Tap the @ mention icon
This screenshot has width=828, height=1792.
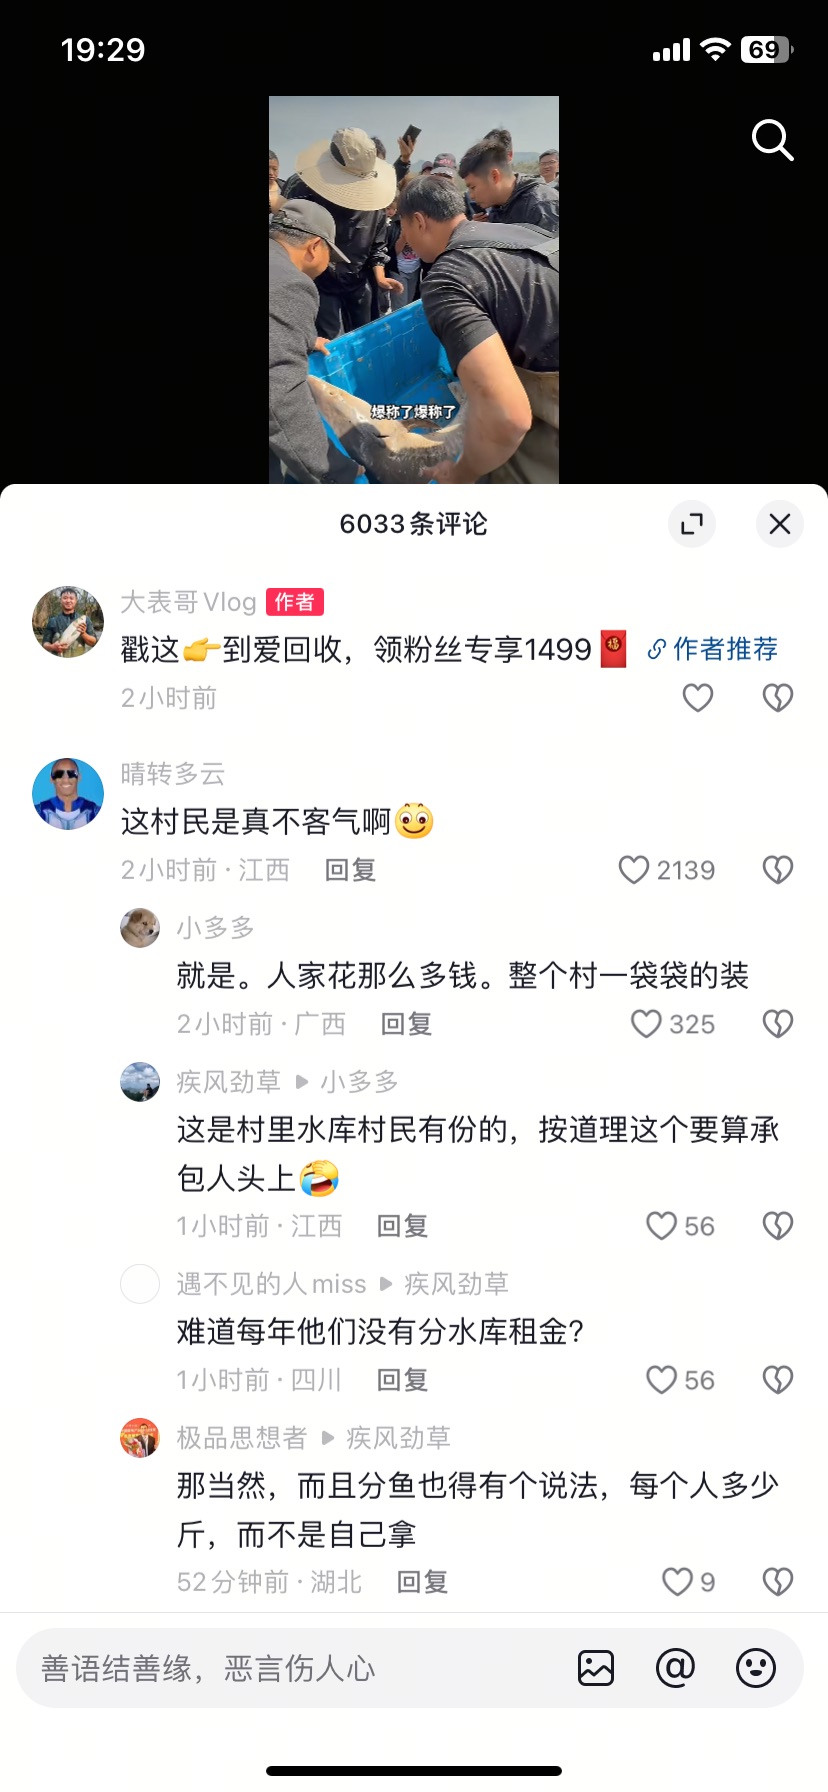click(675, 1668)
